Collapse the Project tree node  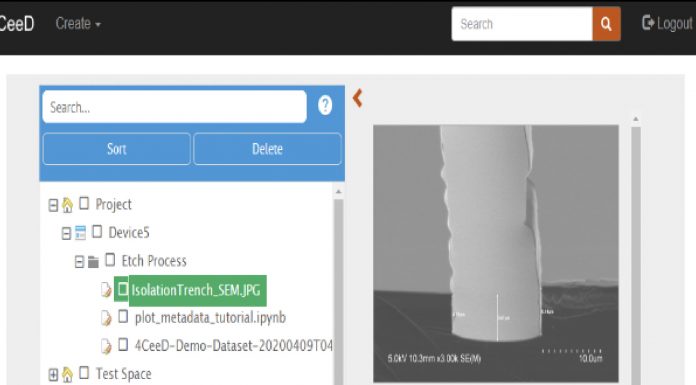tap(53, 205)
